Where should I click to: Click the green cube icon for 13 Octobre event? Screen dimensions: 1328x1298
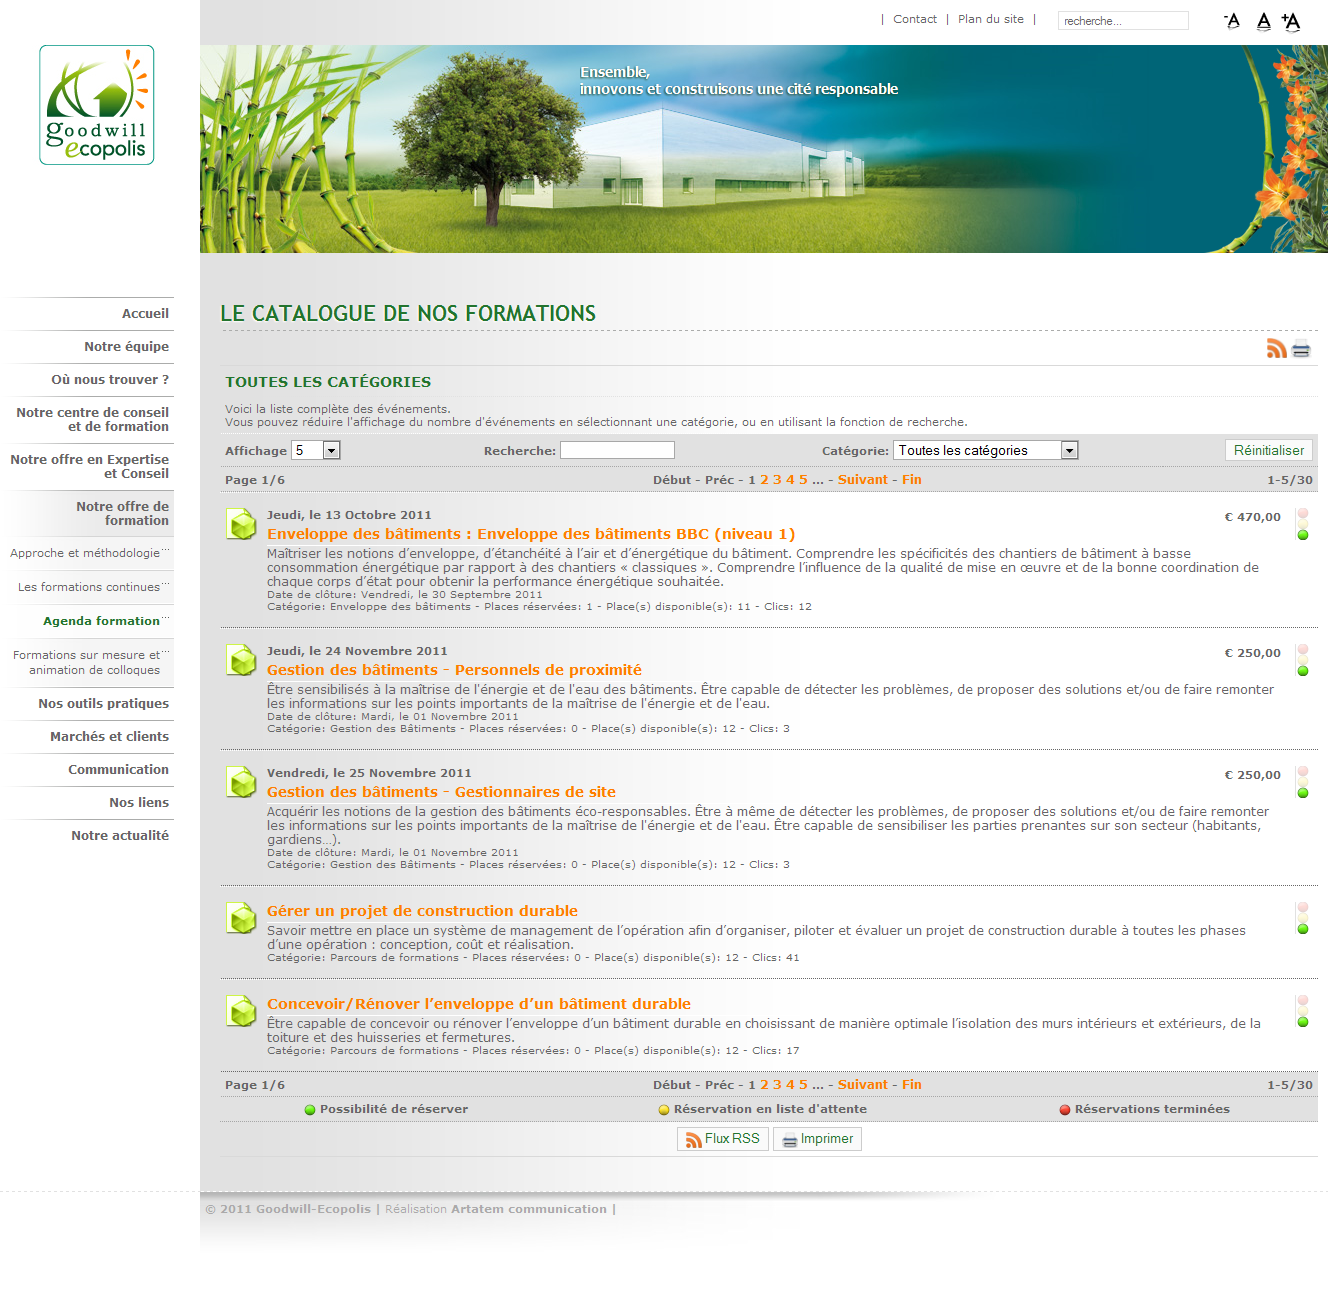click(241, 523)
